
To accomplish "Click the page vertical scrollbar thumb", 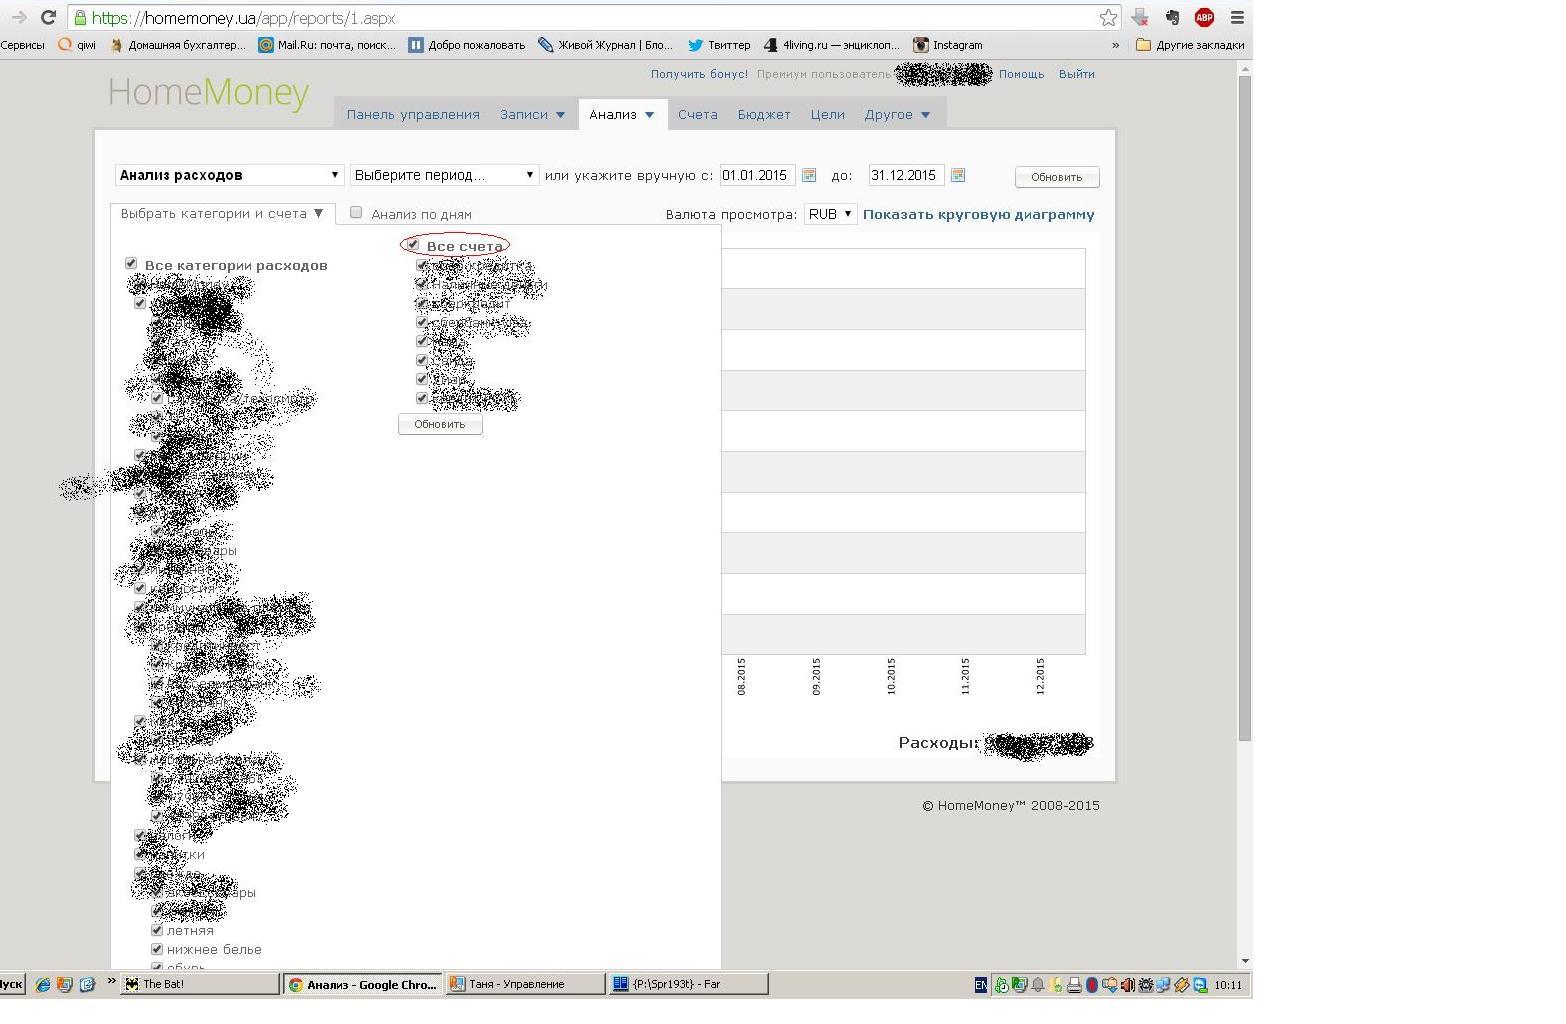I will coord(1245,407).
